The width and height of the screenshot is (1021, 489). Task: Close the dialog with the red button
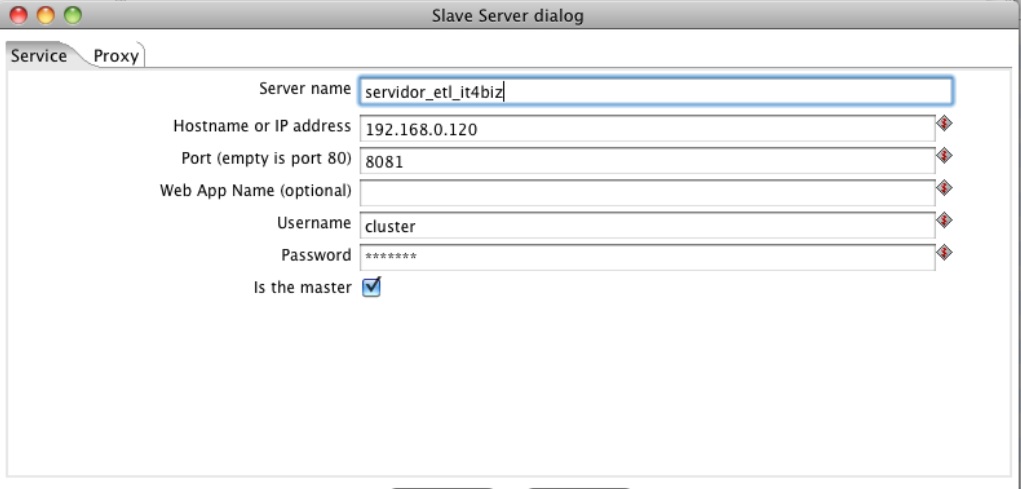pyautogui.click(x=21, y=16)
